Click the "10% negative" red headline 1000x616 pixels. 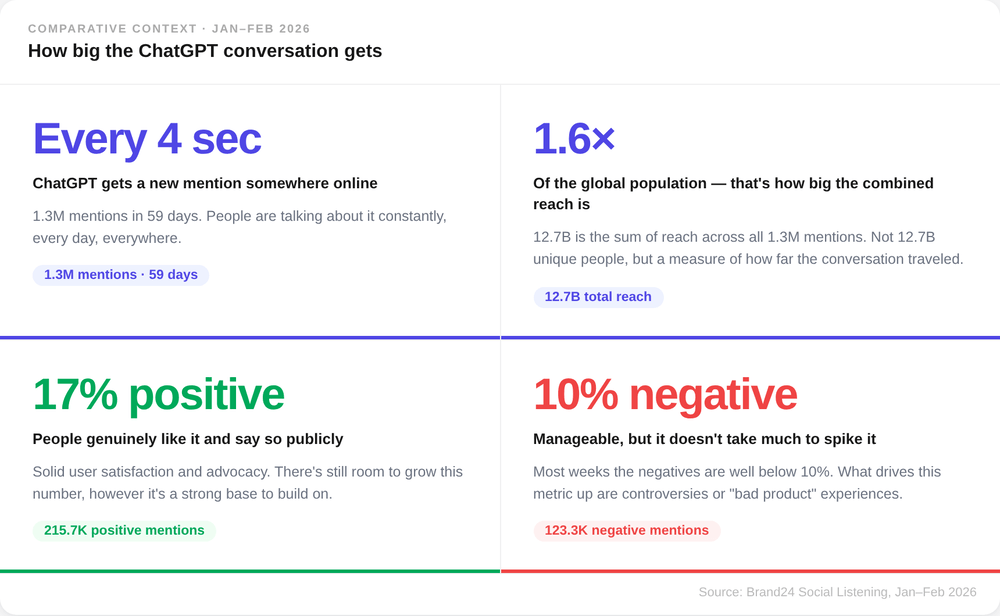[x=665, y=394]
